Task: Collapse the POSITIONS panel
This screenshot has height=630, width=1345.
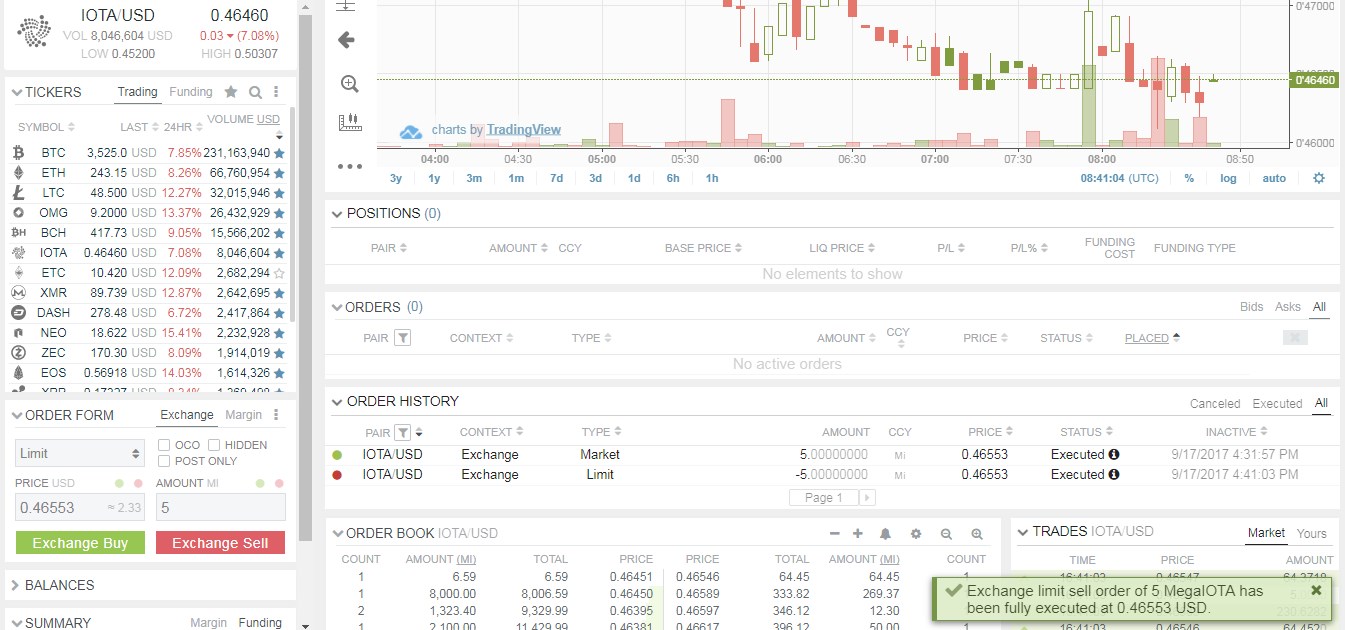Action: click(x=335, y=213)
